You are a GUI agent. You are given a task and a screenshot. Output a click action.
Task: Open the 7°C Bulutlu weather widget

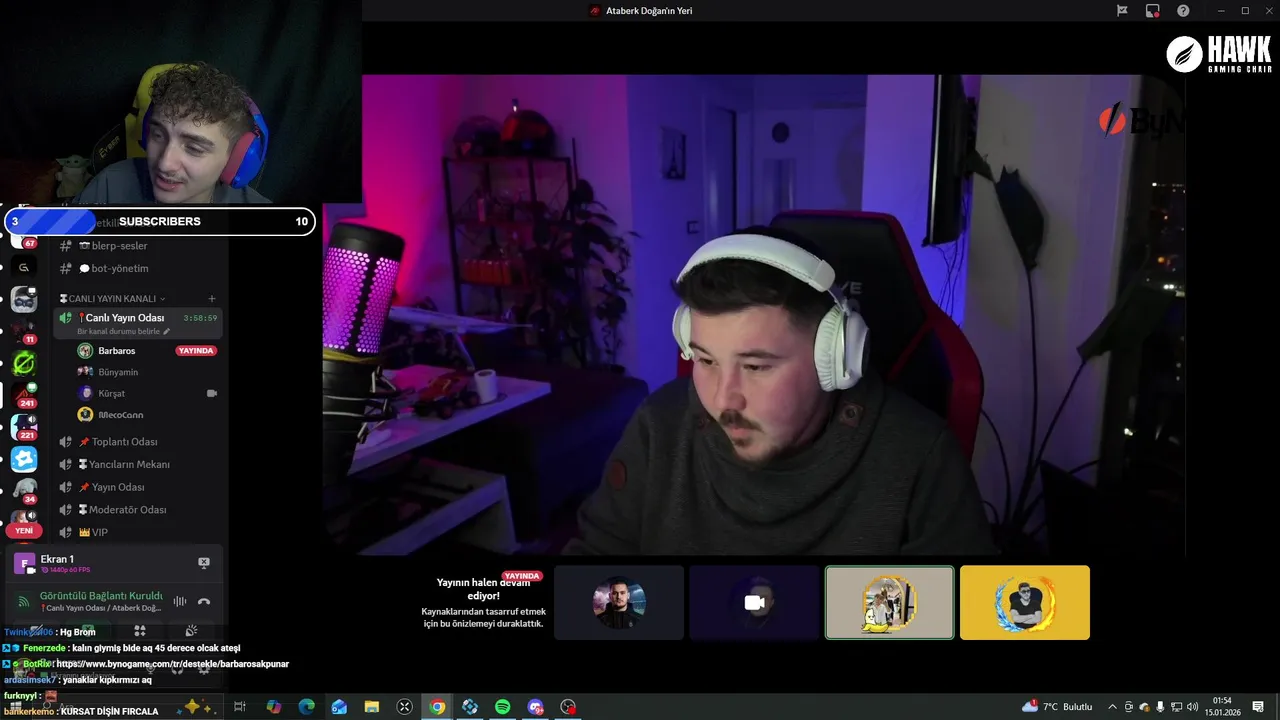1057,707
